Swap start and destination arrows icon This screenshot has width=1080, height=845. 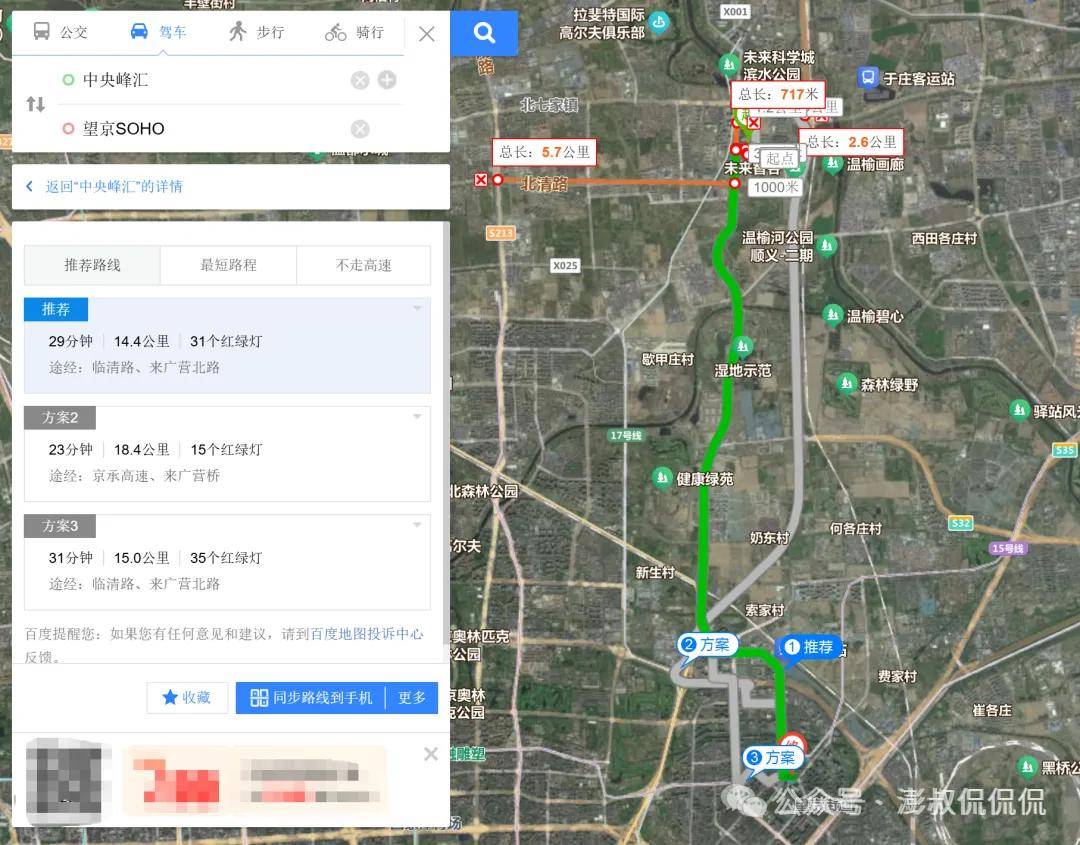(x=35, y=104)
